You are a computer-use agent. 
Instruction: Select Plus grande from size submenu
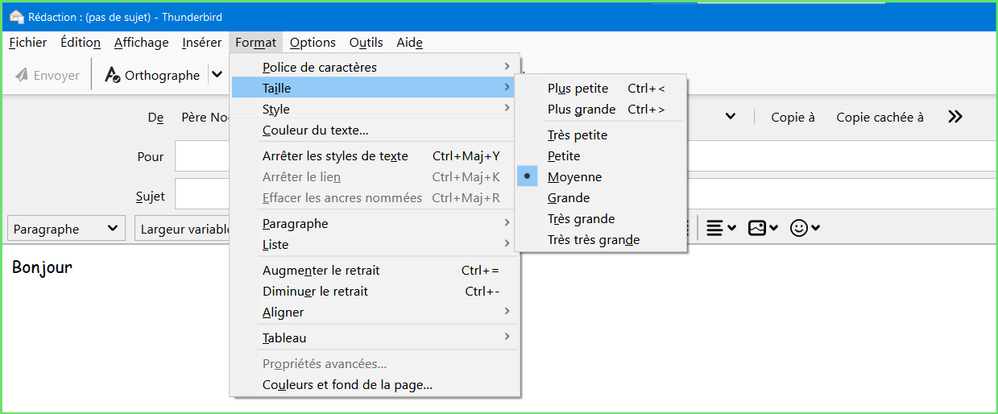coord(581,109)
